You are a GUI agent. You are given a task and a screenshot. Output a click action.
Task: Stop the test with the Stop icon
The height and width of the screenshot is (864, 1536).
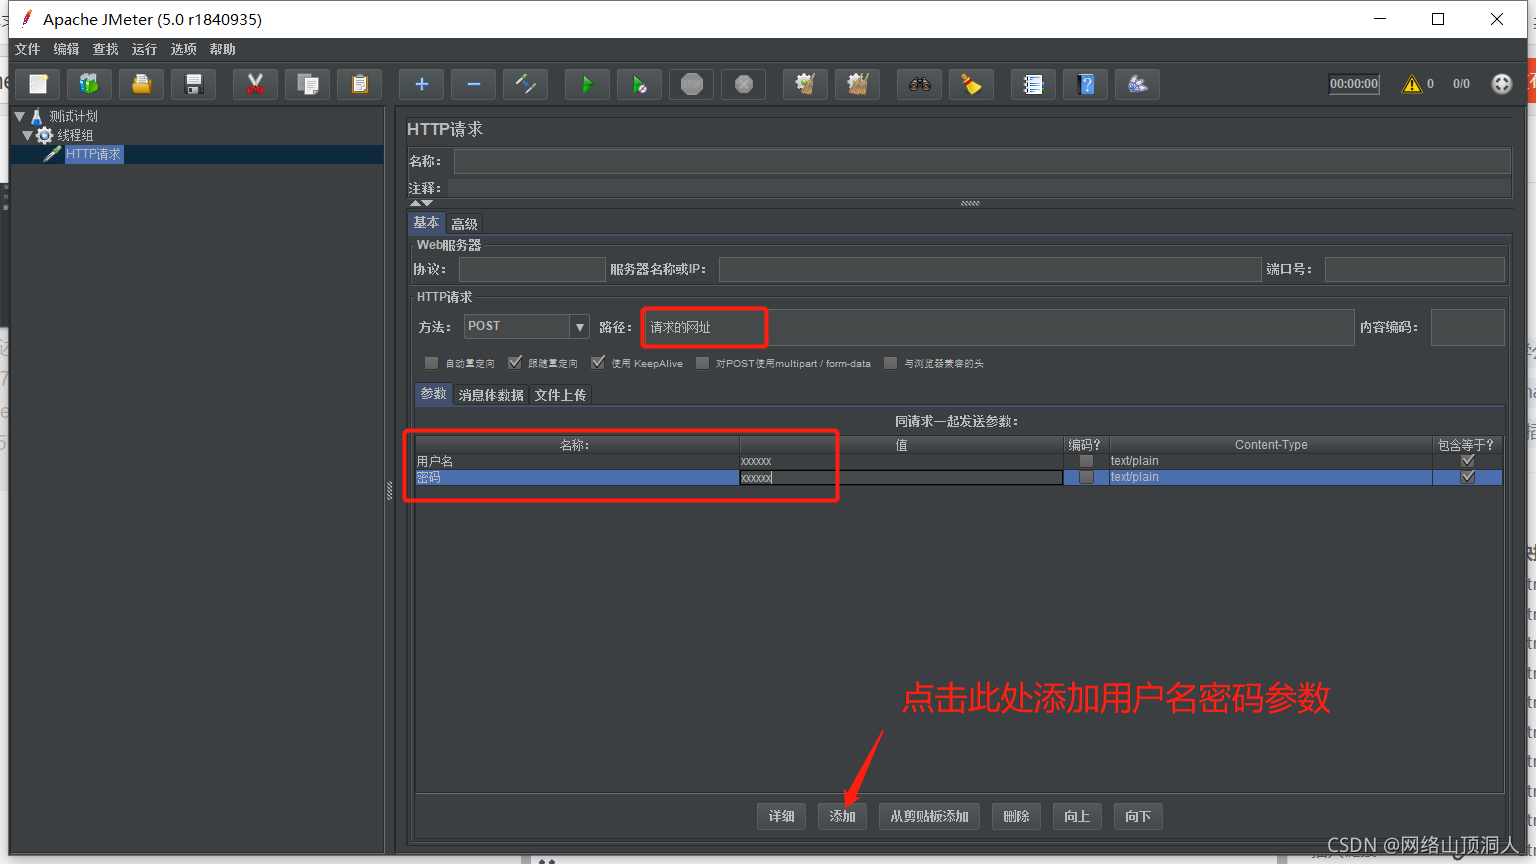[x=691, y=84]
